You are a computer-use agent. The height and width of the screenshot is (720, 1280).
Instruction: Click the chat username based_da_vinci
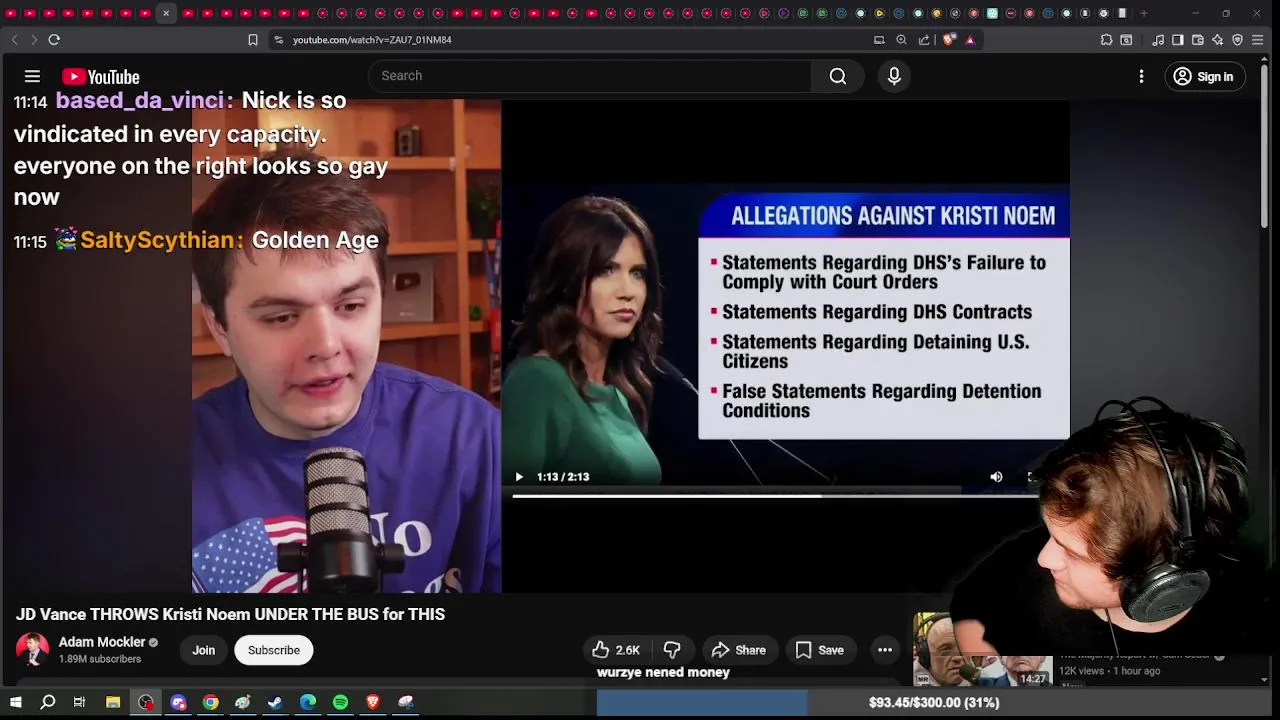coord(140,101)
